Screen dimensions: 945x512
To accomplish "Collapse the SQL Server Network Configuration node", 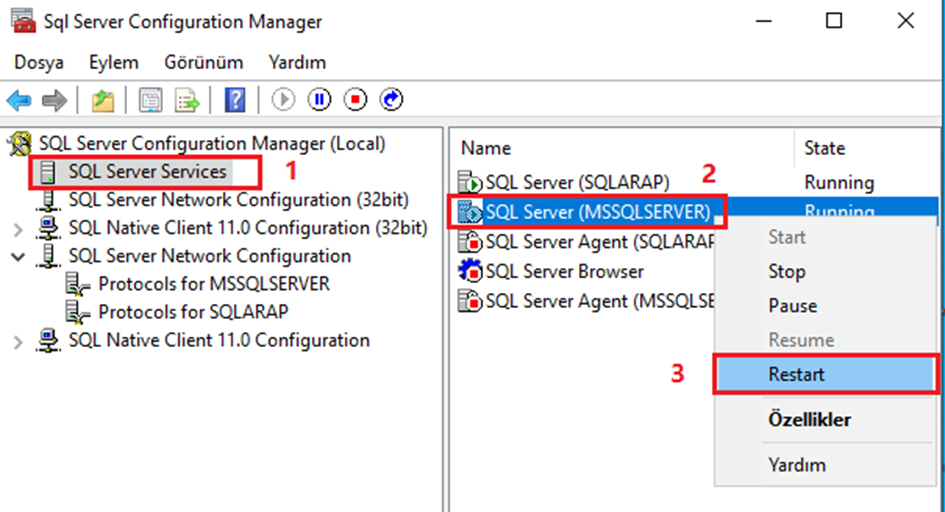I will pos(18,257).
